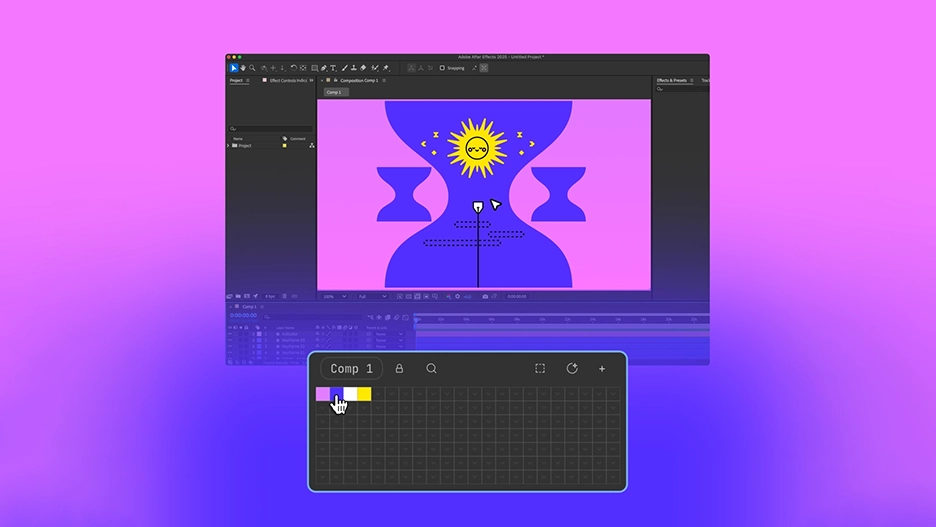This screenshot has height=527, width=936.
Task: Take snapshot with the camera icon
Action: coord(485,297)
